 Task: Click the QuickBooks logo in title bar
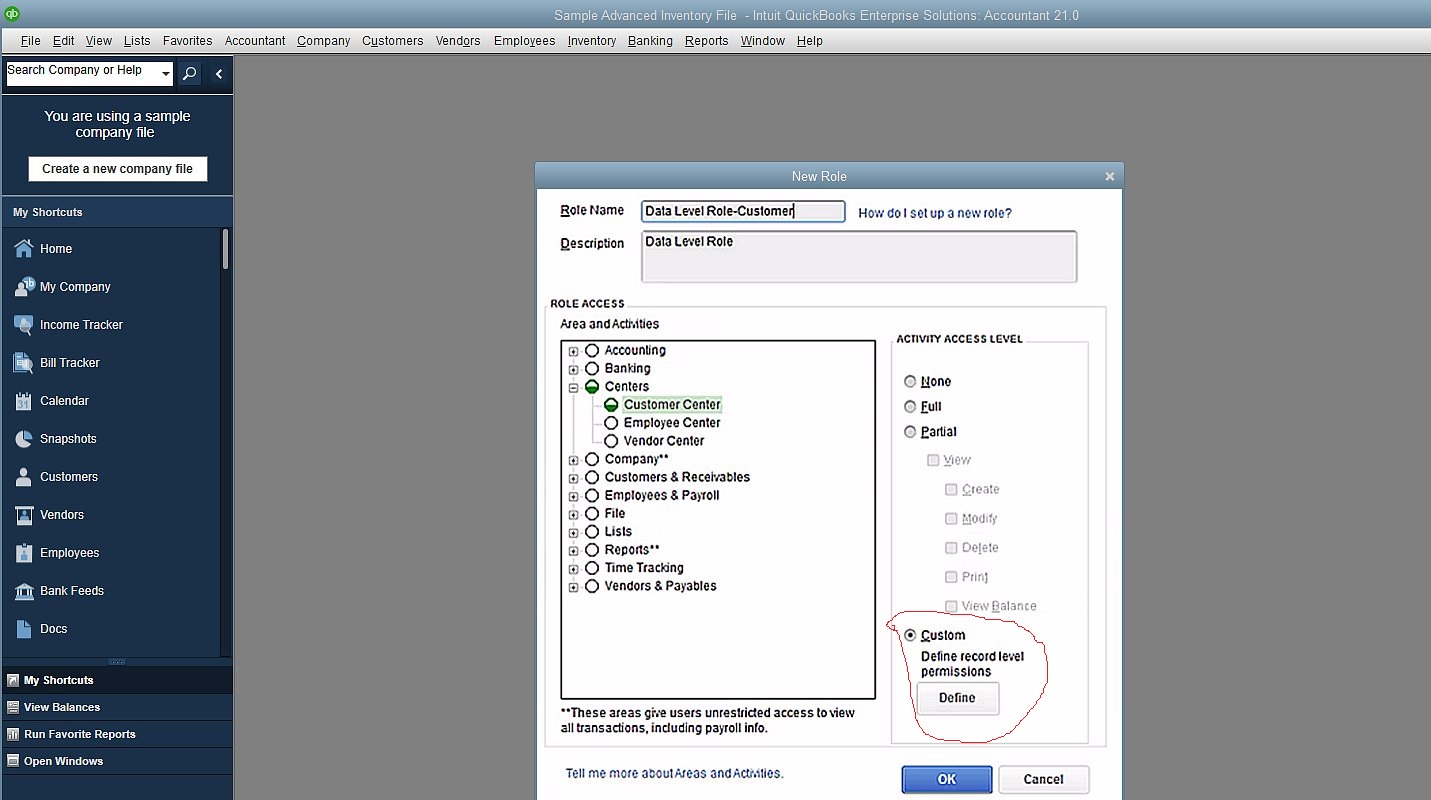pyautogui.click(x=13, y=14)
